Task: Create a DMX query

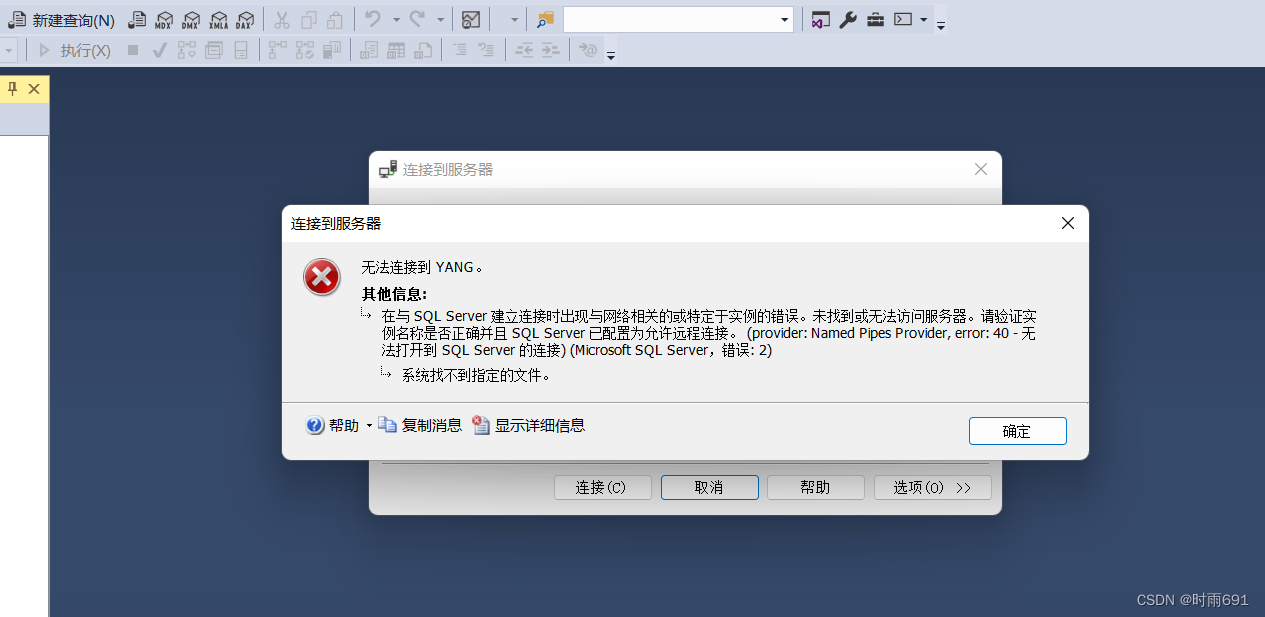Action: coord(190,20)
